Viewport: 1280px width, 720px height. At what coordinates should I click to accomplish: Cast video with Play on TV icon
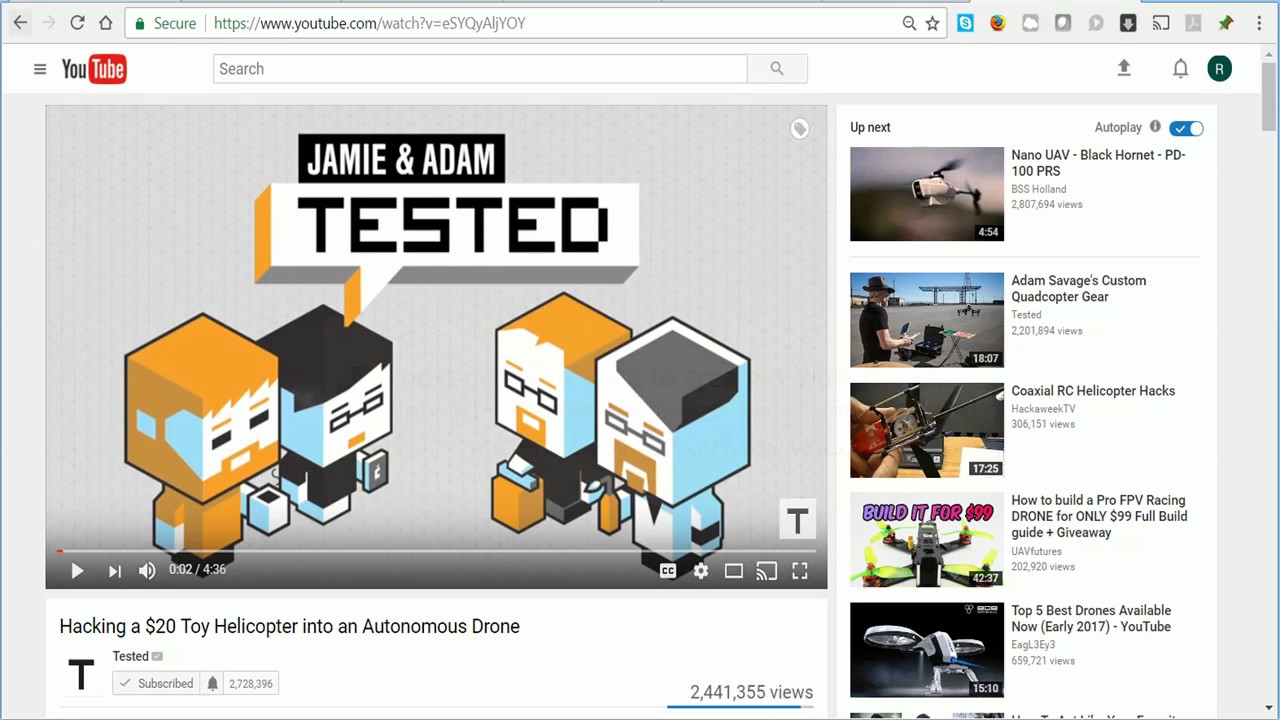point(767,571)
